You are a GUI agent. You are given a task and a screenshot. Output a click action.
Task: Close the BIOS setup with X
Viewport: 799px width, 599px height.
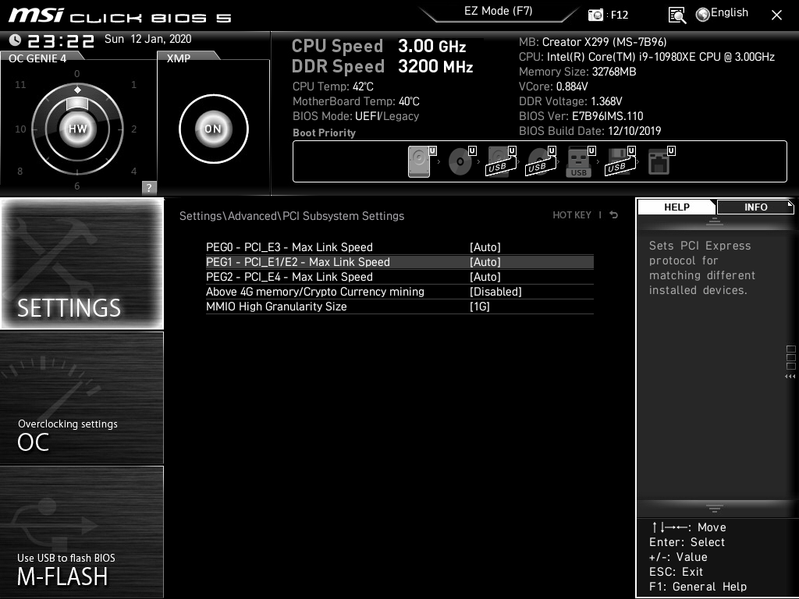point(777,15)
